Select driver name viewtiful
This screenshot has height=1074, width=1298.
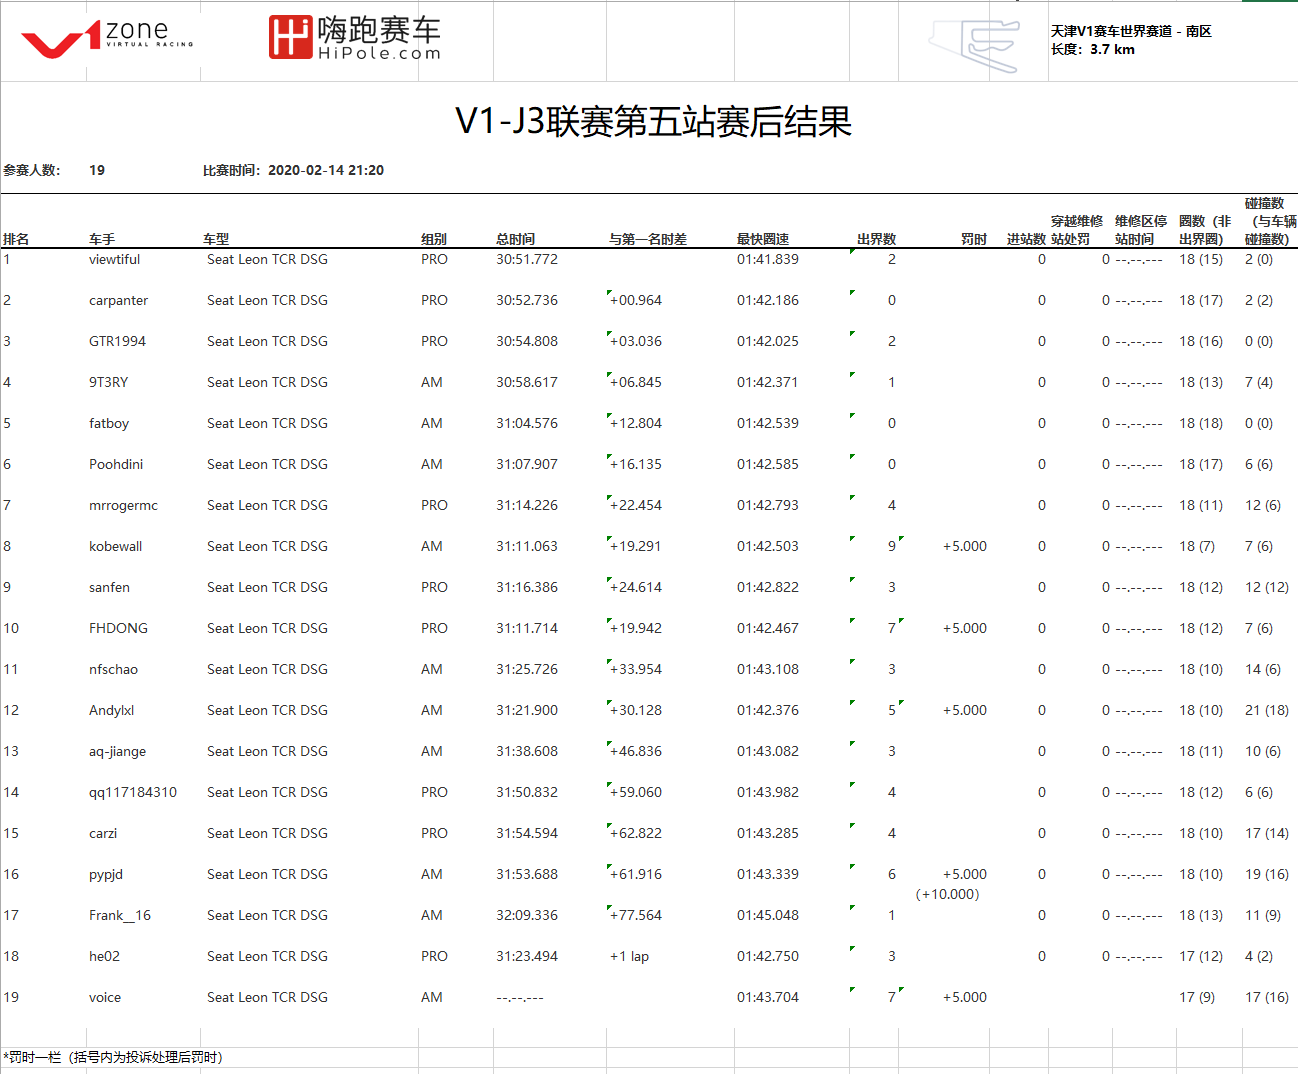point(114,259)
